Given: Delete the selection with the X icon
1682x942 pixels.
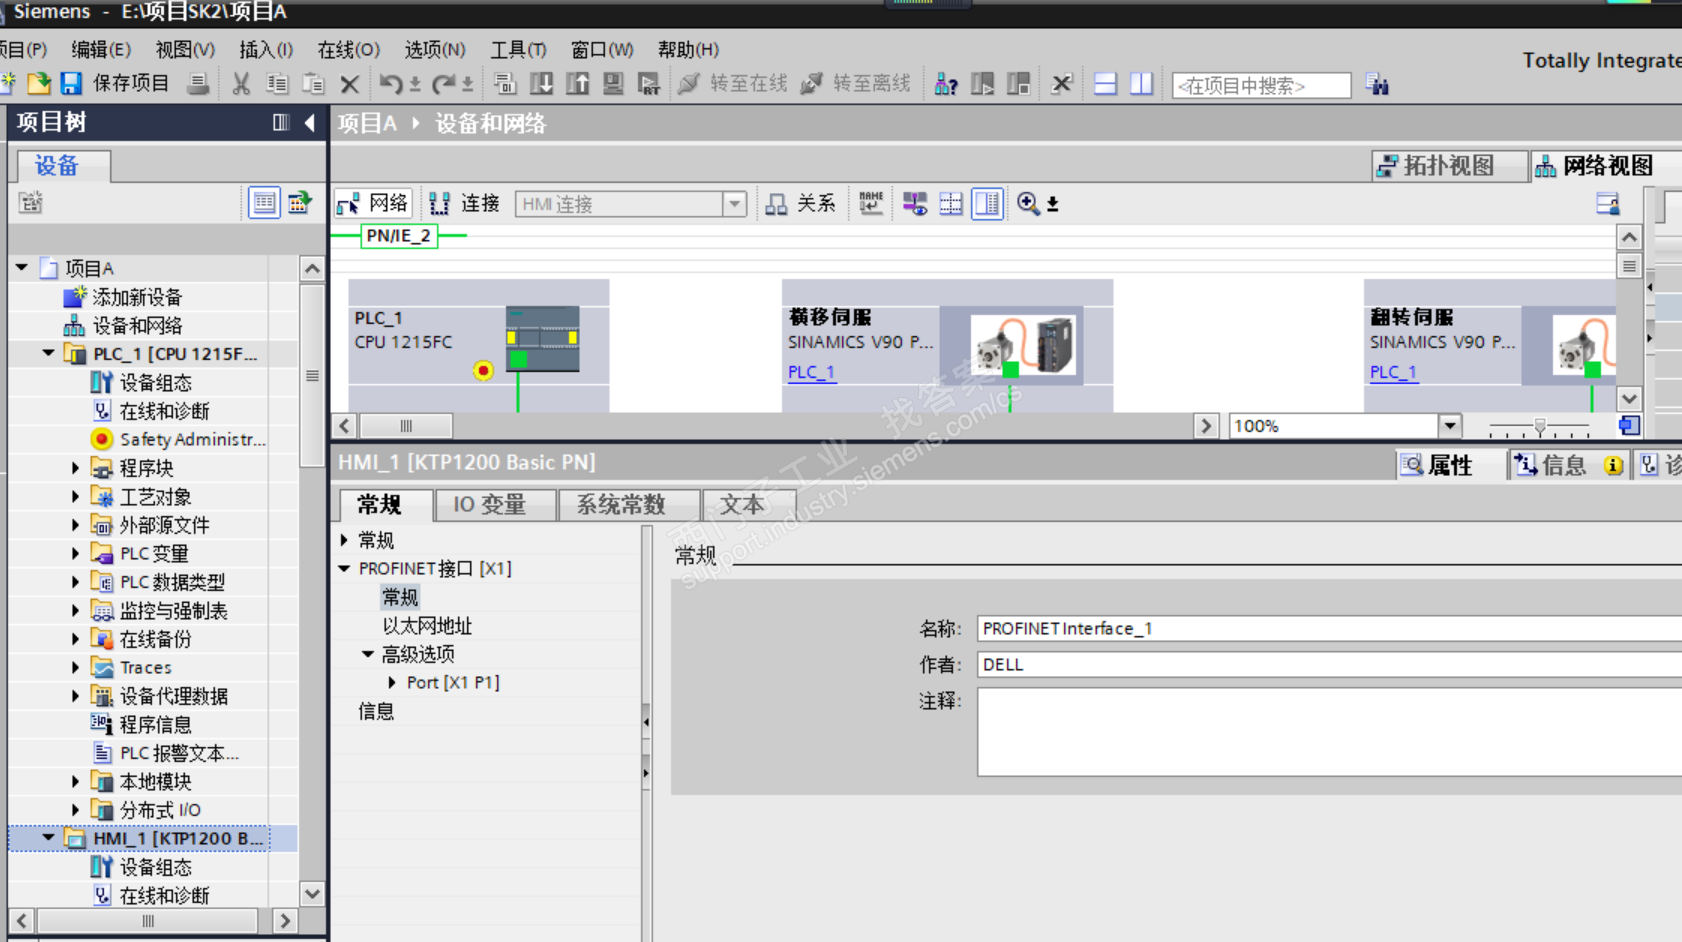Looking at the screenshot, I should pyautogui.click(x=349, y=84).
